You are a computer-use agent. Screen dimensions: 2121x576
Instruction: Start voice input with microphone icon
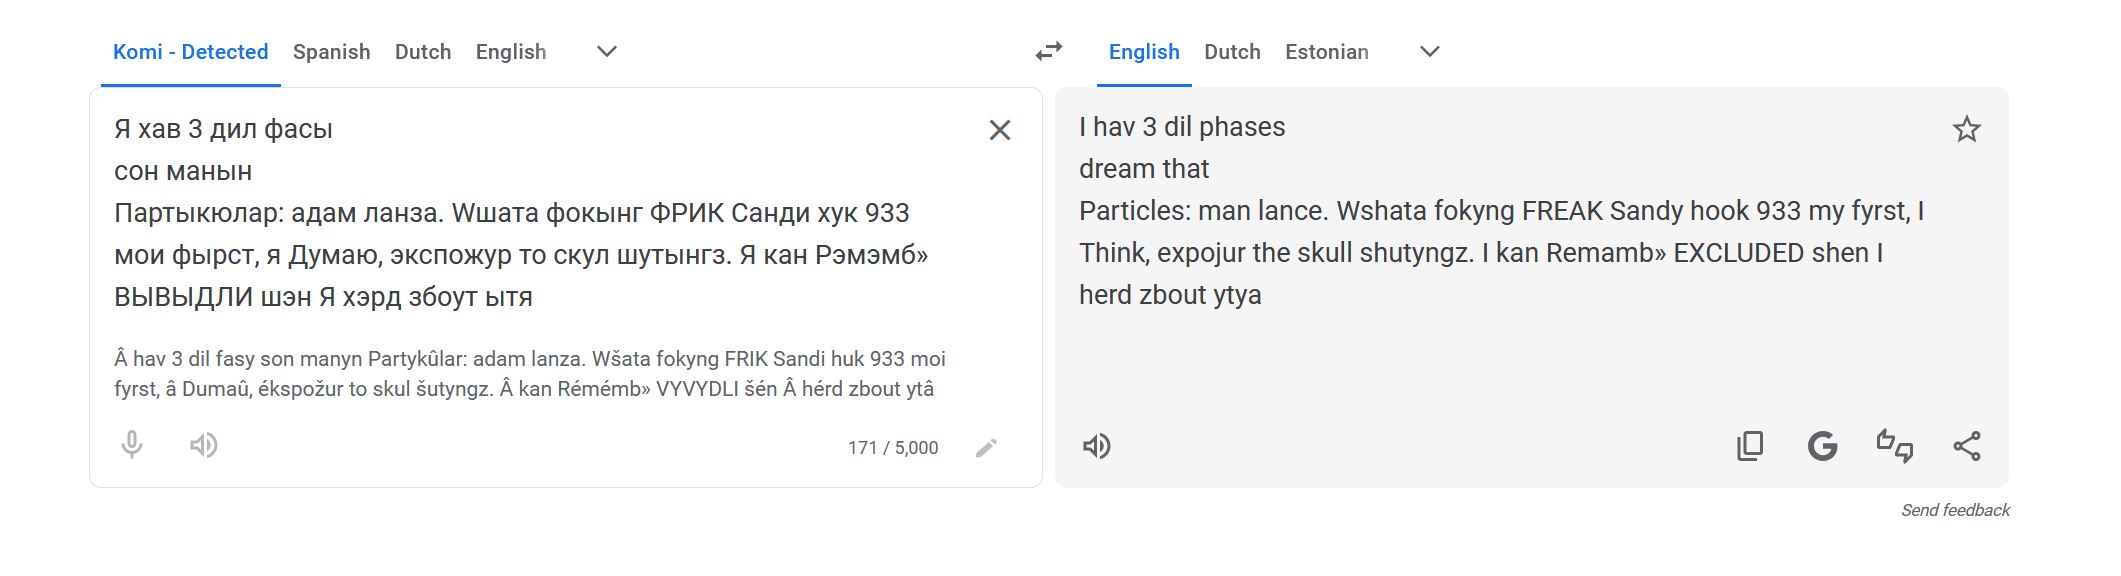coord(132,445)
